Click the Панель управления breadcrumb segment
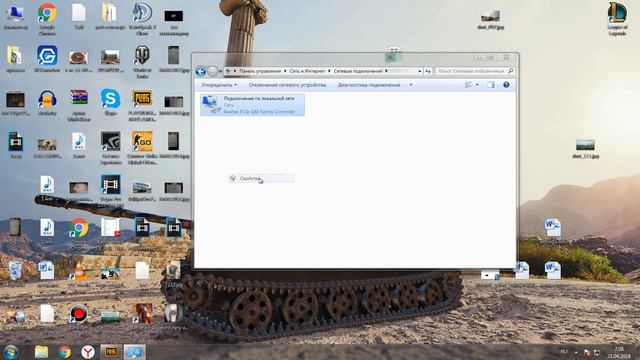Screen dimensions: 640x360 [x=260, y=71]
